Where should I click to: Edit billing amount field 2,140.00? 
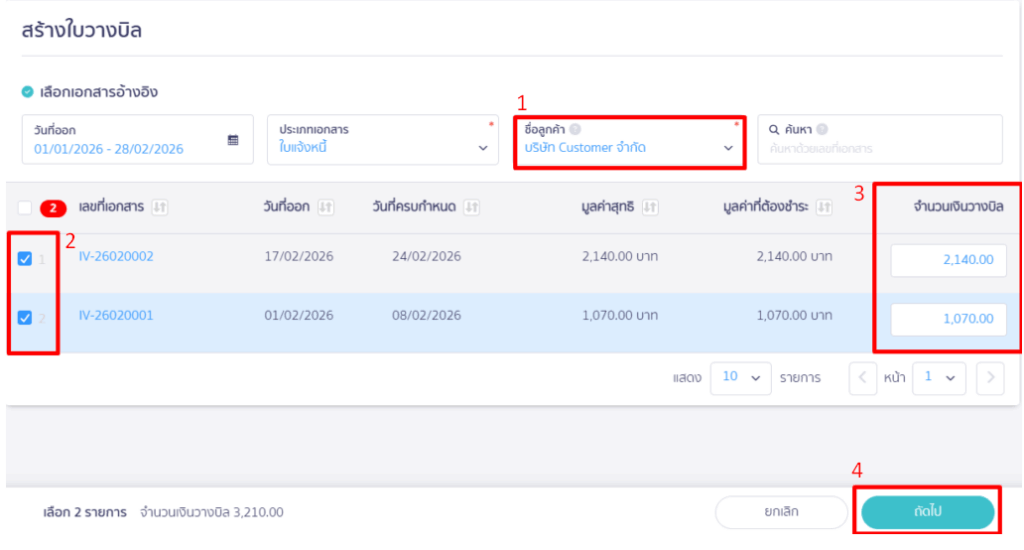pos(948,260)
